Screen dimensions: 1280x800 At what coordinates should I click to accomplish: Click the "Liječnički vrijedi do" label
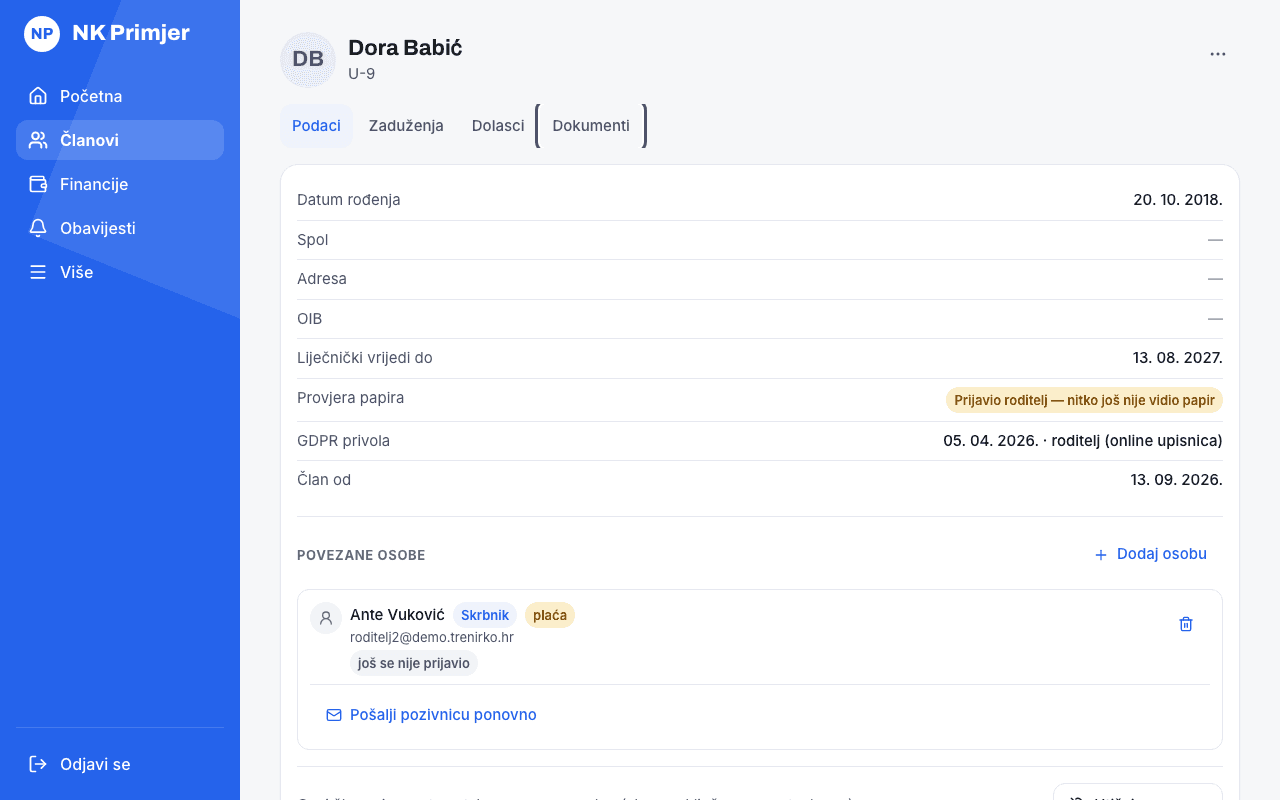[365, 358]
